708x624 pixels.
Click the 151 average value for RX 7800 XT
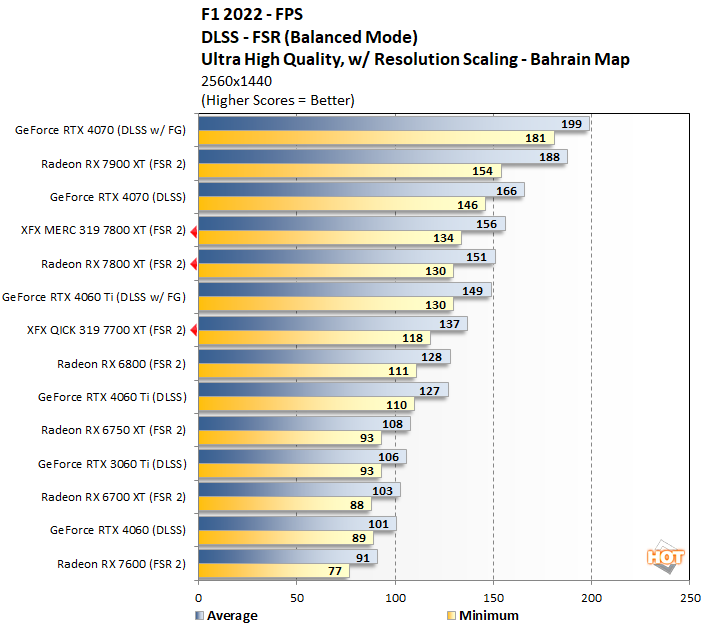click(x=476, y=257)
